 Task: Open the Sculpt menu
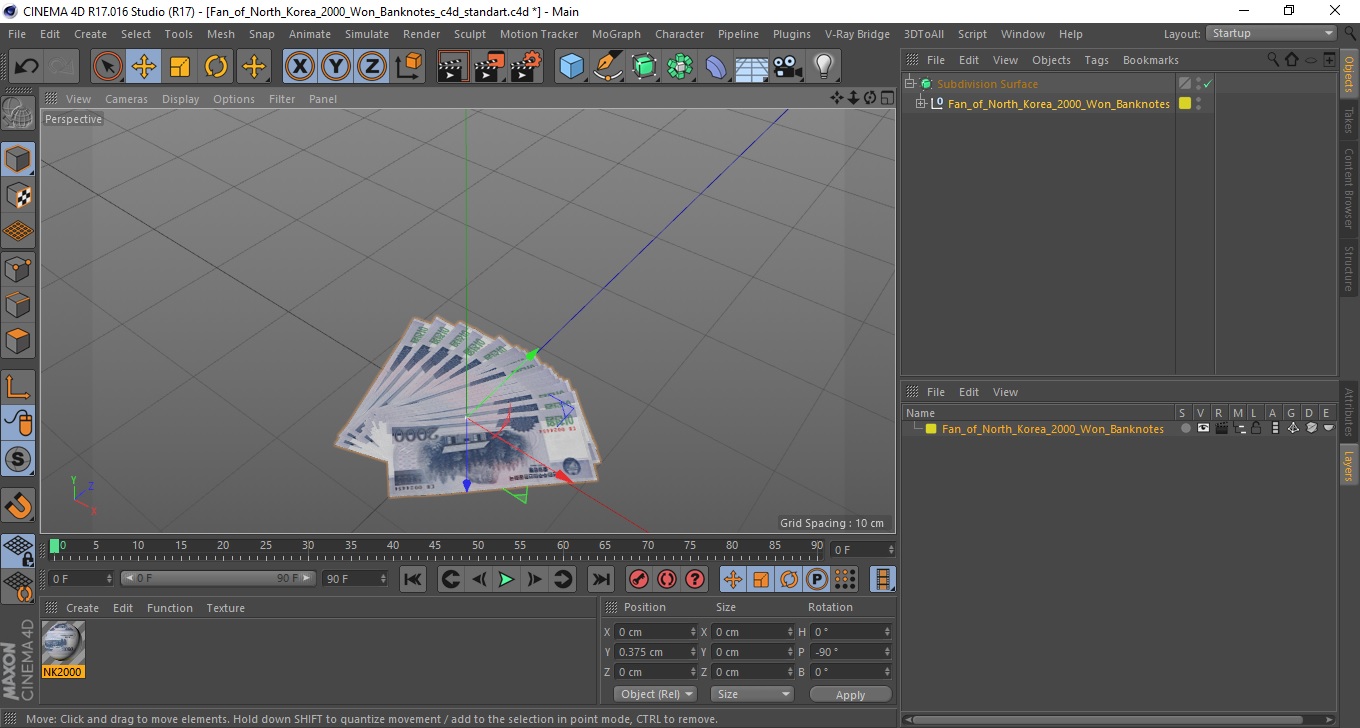(470, 34)
